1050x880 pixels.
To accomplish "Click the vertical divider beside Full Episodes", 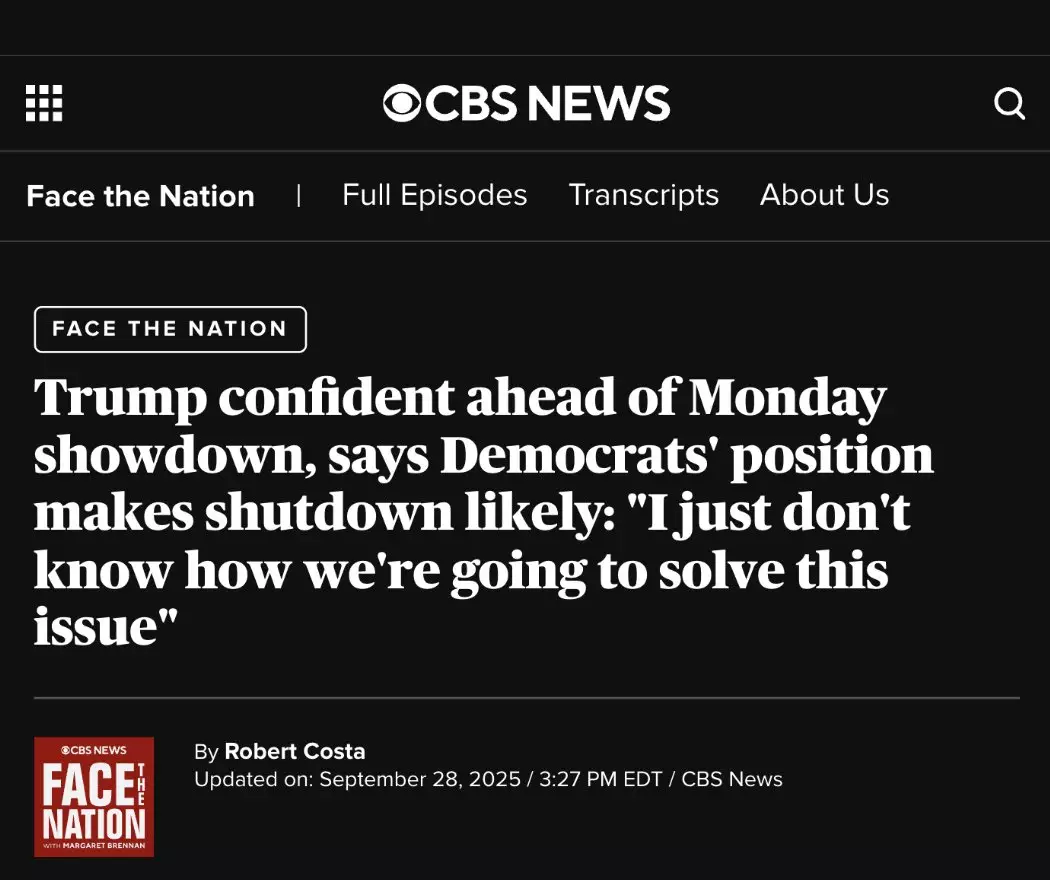I will pos(299,196).
